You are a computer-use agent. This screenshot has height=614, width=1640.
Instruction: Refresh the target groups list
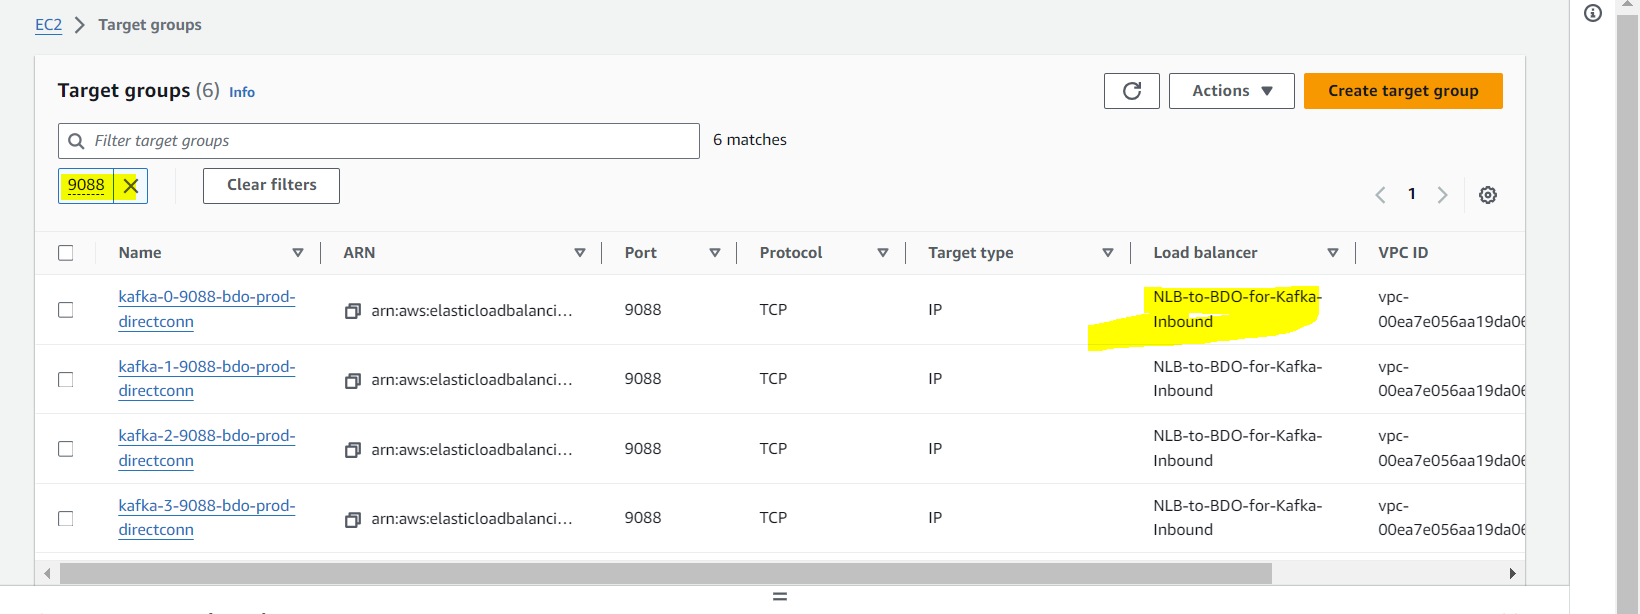(x=1131, y=91)
